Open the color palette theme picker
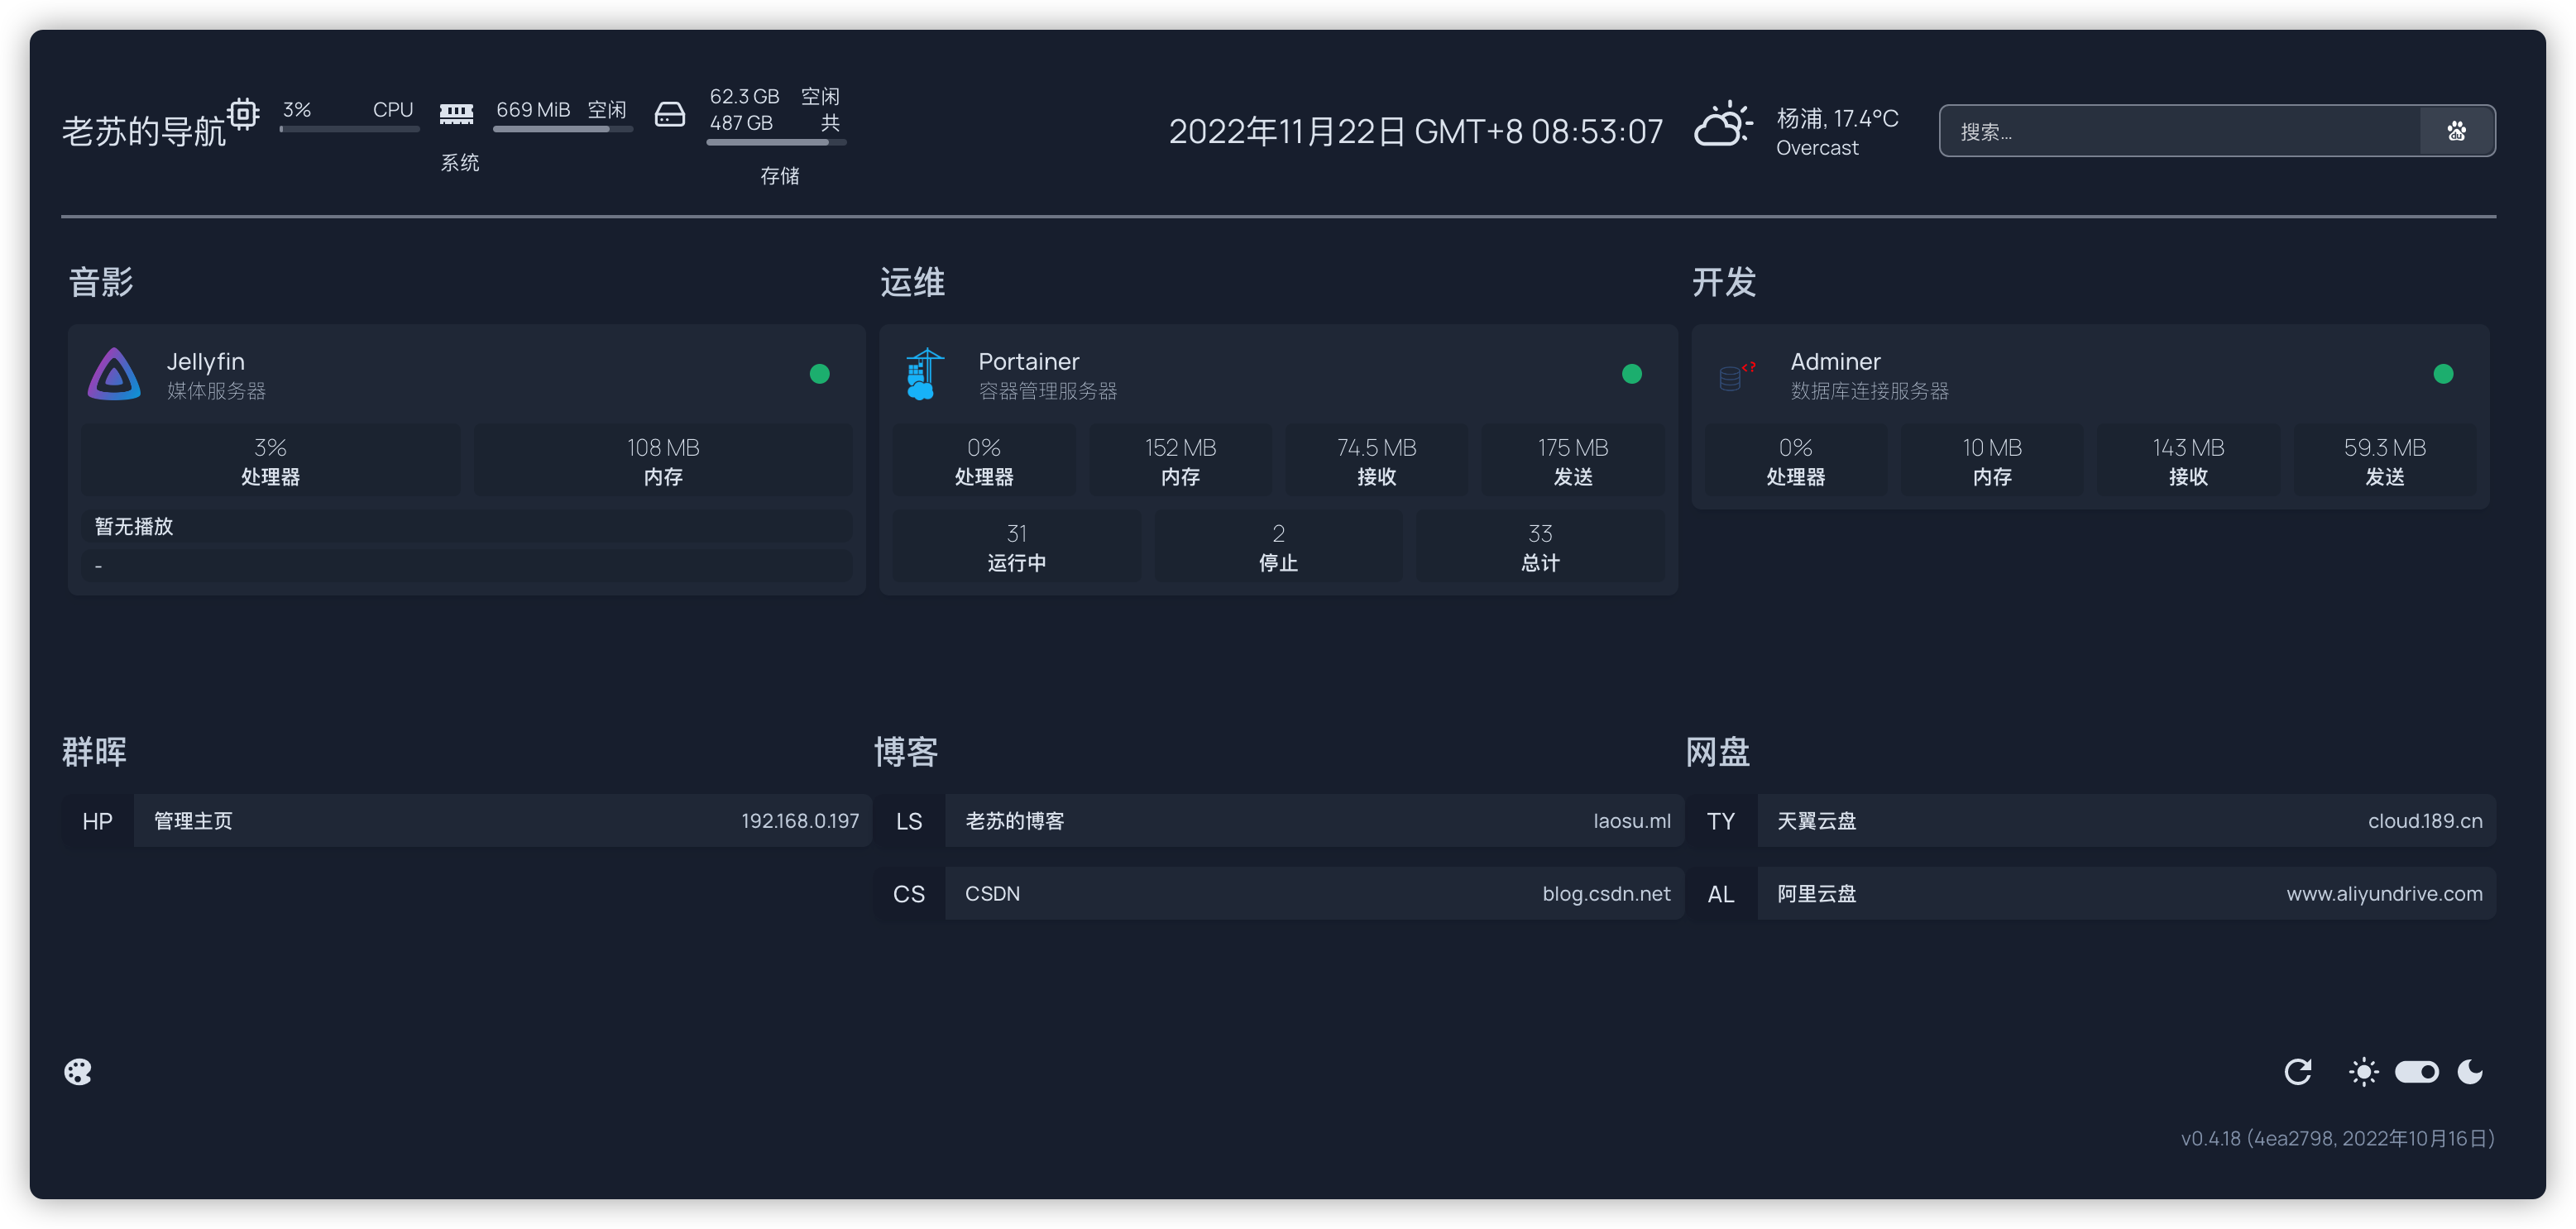Image resolution: width=2576 pixels, height=1229 pixels. [78, 1072]
